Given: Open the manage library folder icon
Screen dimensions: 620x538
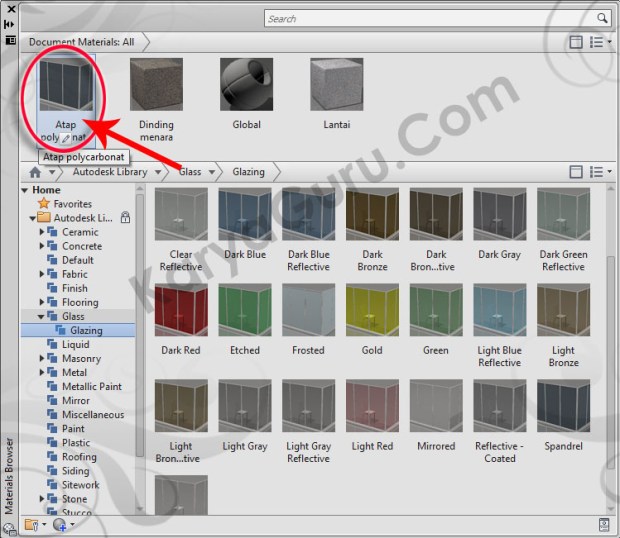Looking at the screenshot, I should tap(32, 525).
